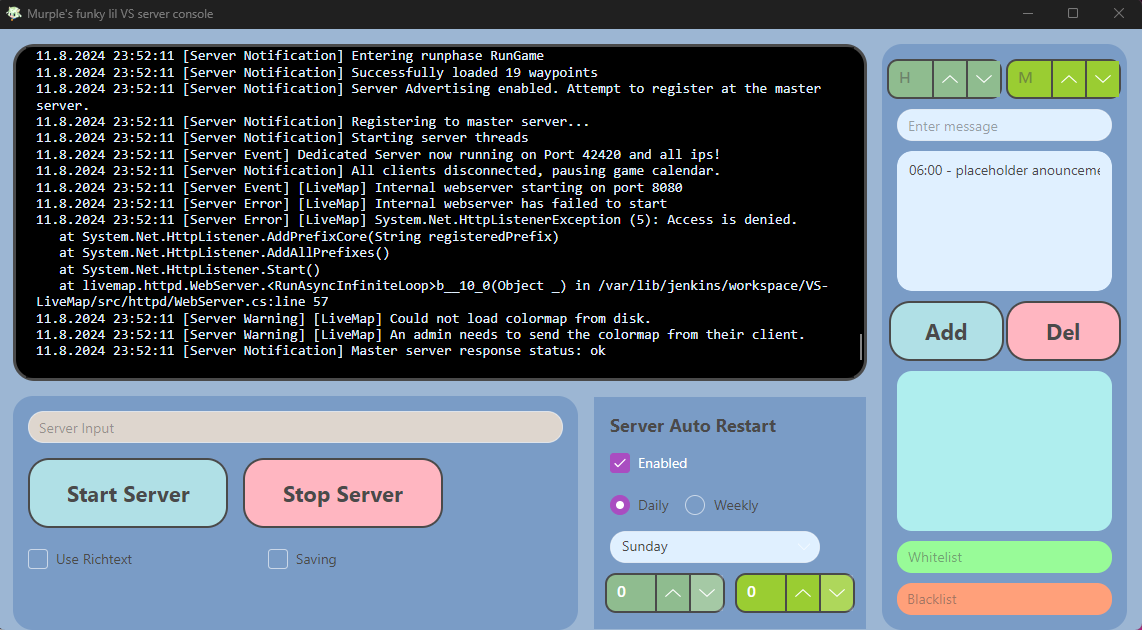This screenshot has height=630, width=1142.
Task: Increase the announcement hour (H) value
Action: point(951,79)
